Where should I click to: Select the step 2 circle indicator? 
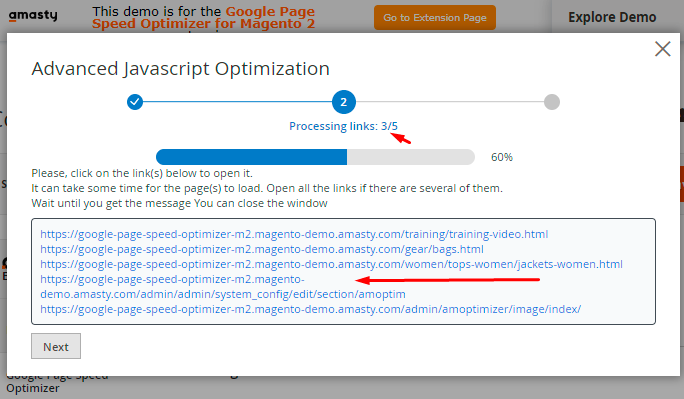tap(344, 102)
